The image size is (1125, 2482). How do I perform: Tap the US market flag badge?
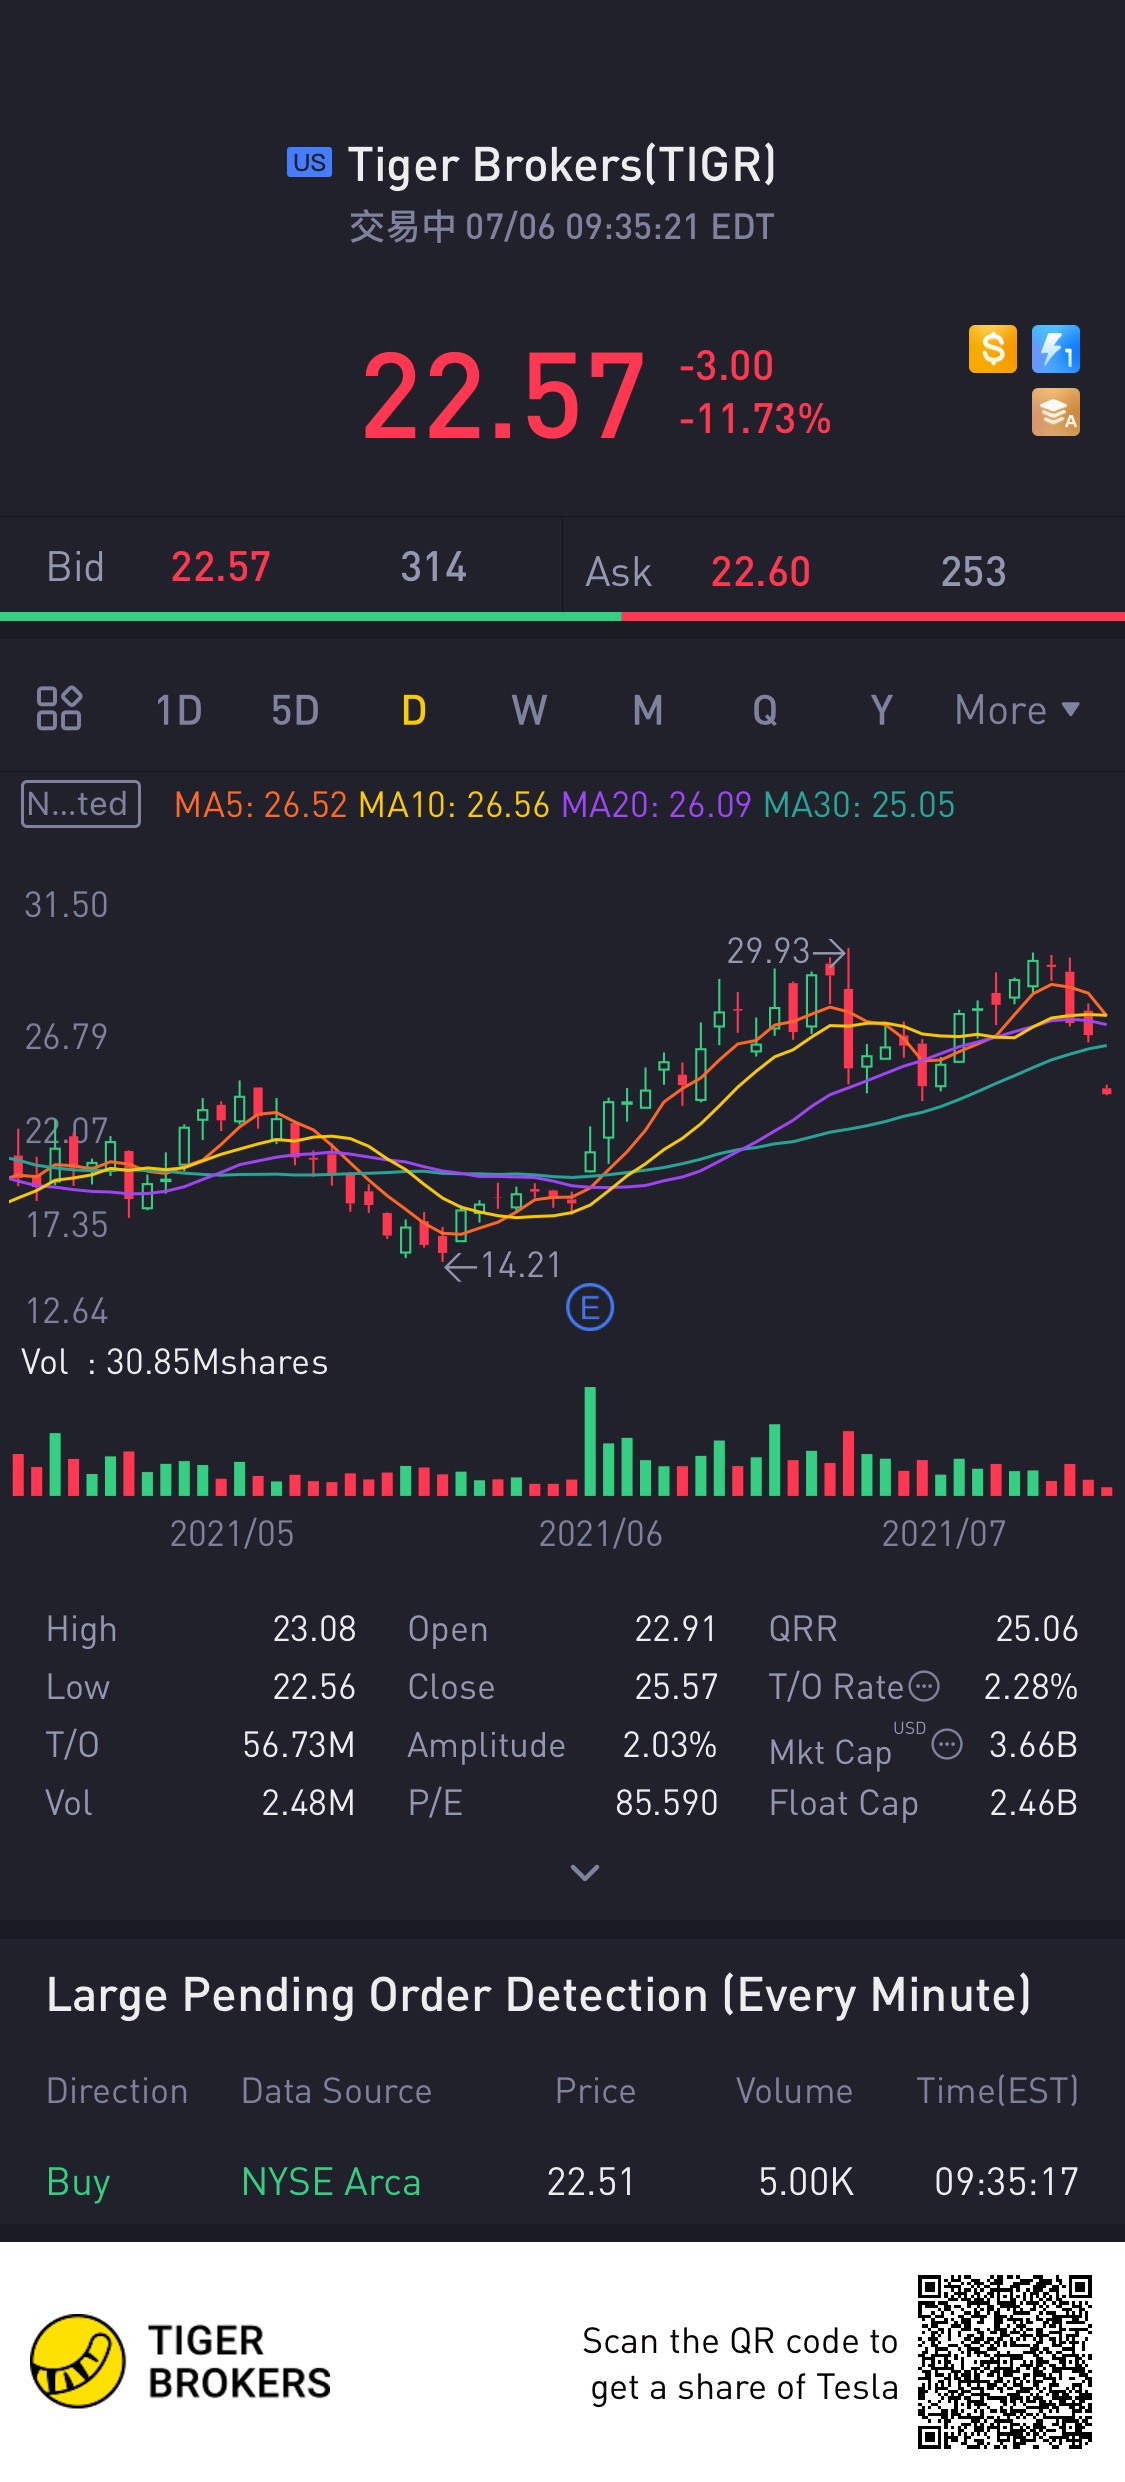click(309, 162)
